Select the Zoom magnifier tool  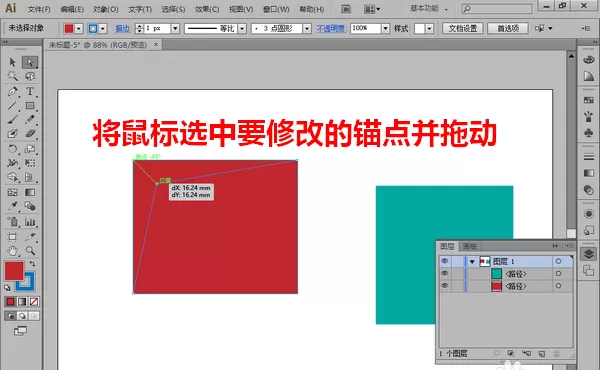(30, 251)
